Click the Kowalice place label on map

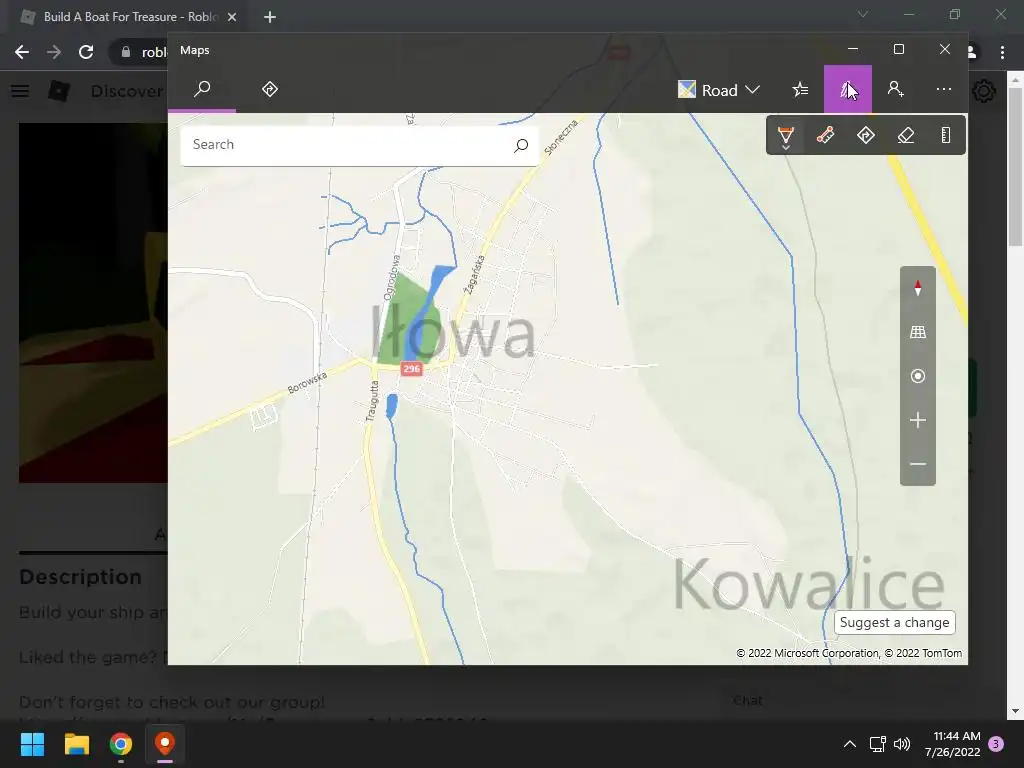click(x=808, y=584)
